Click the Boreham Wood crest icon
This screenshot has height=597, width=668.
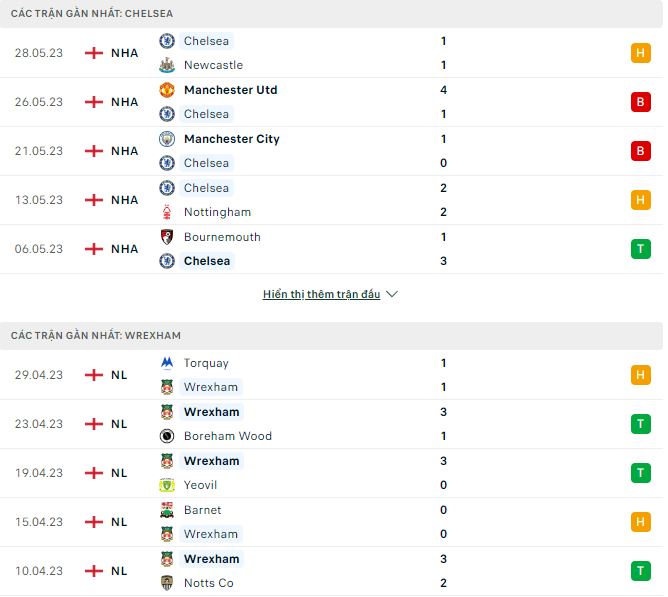pos(167,436)
